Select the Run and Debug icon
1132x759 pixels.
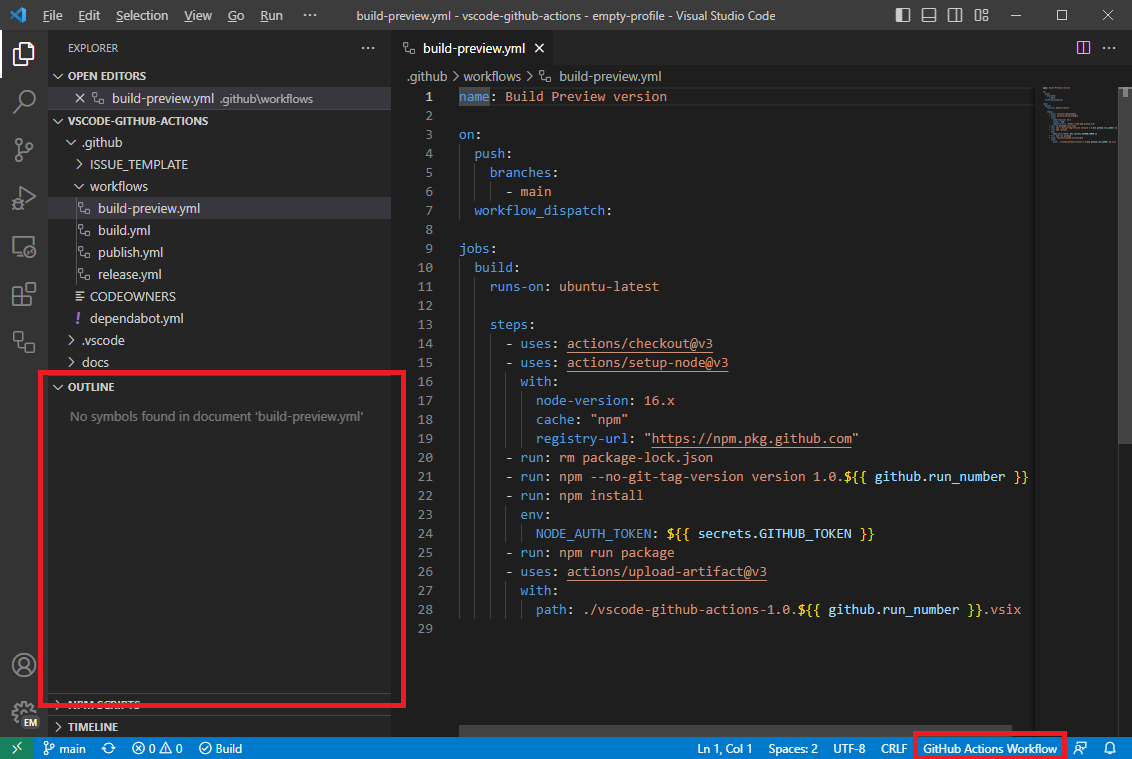click(23, 198)
